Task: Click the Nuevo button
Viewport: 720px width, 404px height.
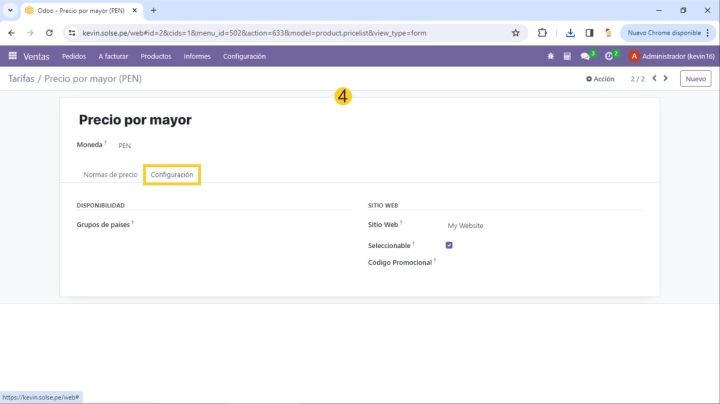Action: [x=695, y=78]
